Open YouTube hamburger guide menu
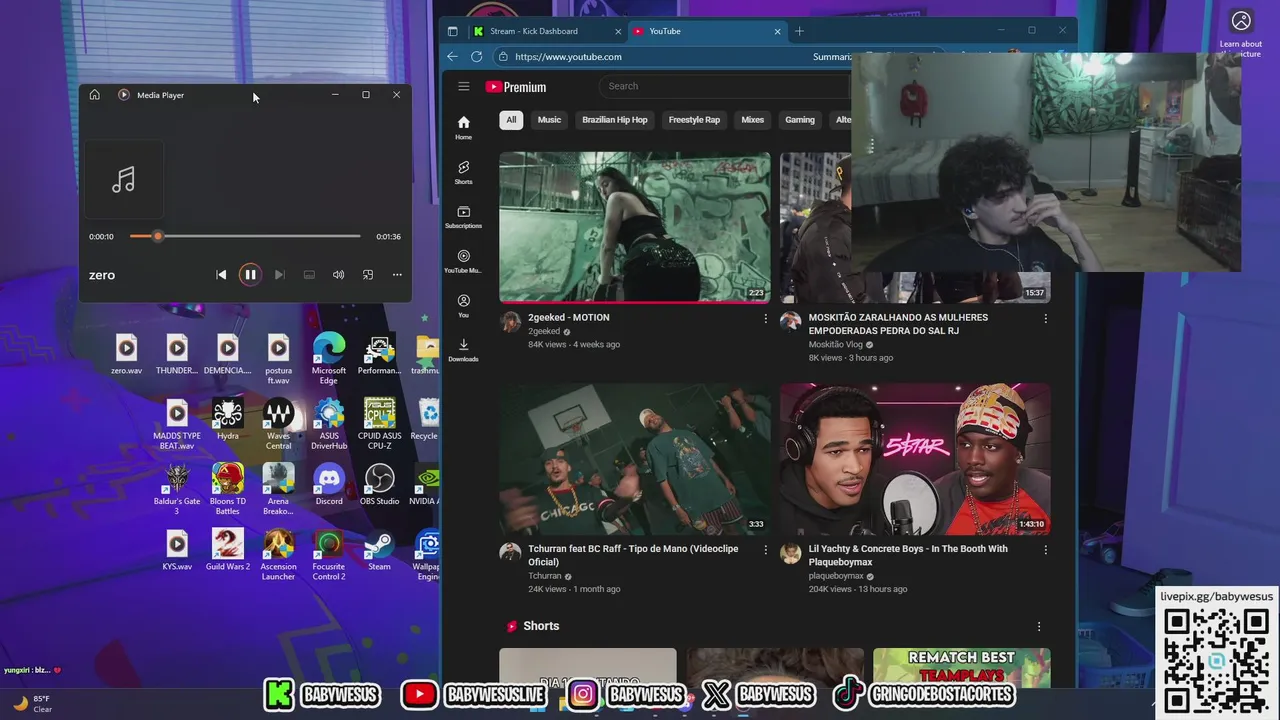Viewport: 1280px width, 720px height. point(463,87)
